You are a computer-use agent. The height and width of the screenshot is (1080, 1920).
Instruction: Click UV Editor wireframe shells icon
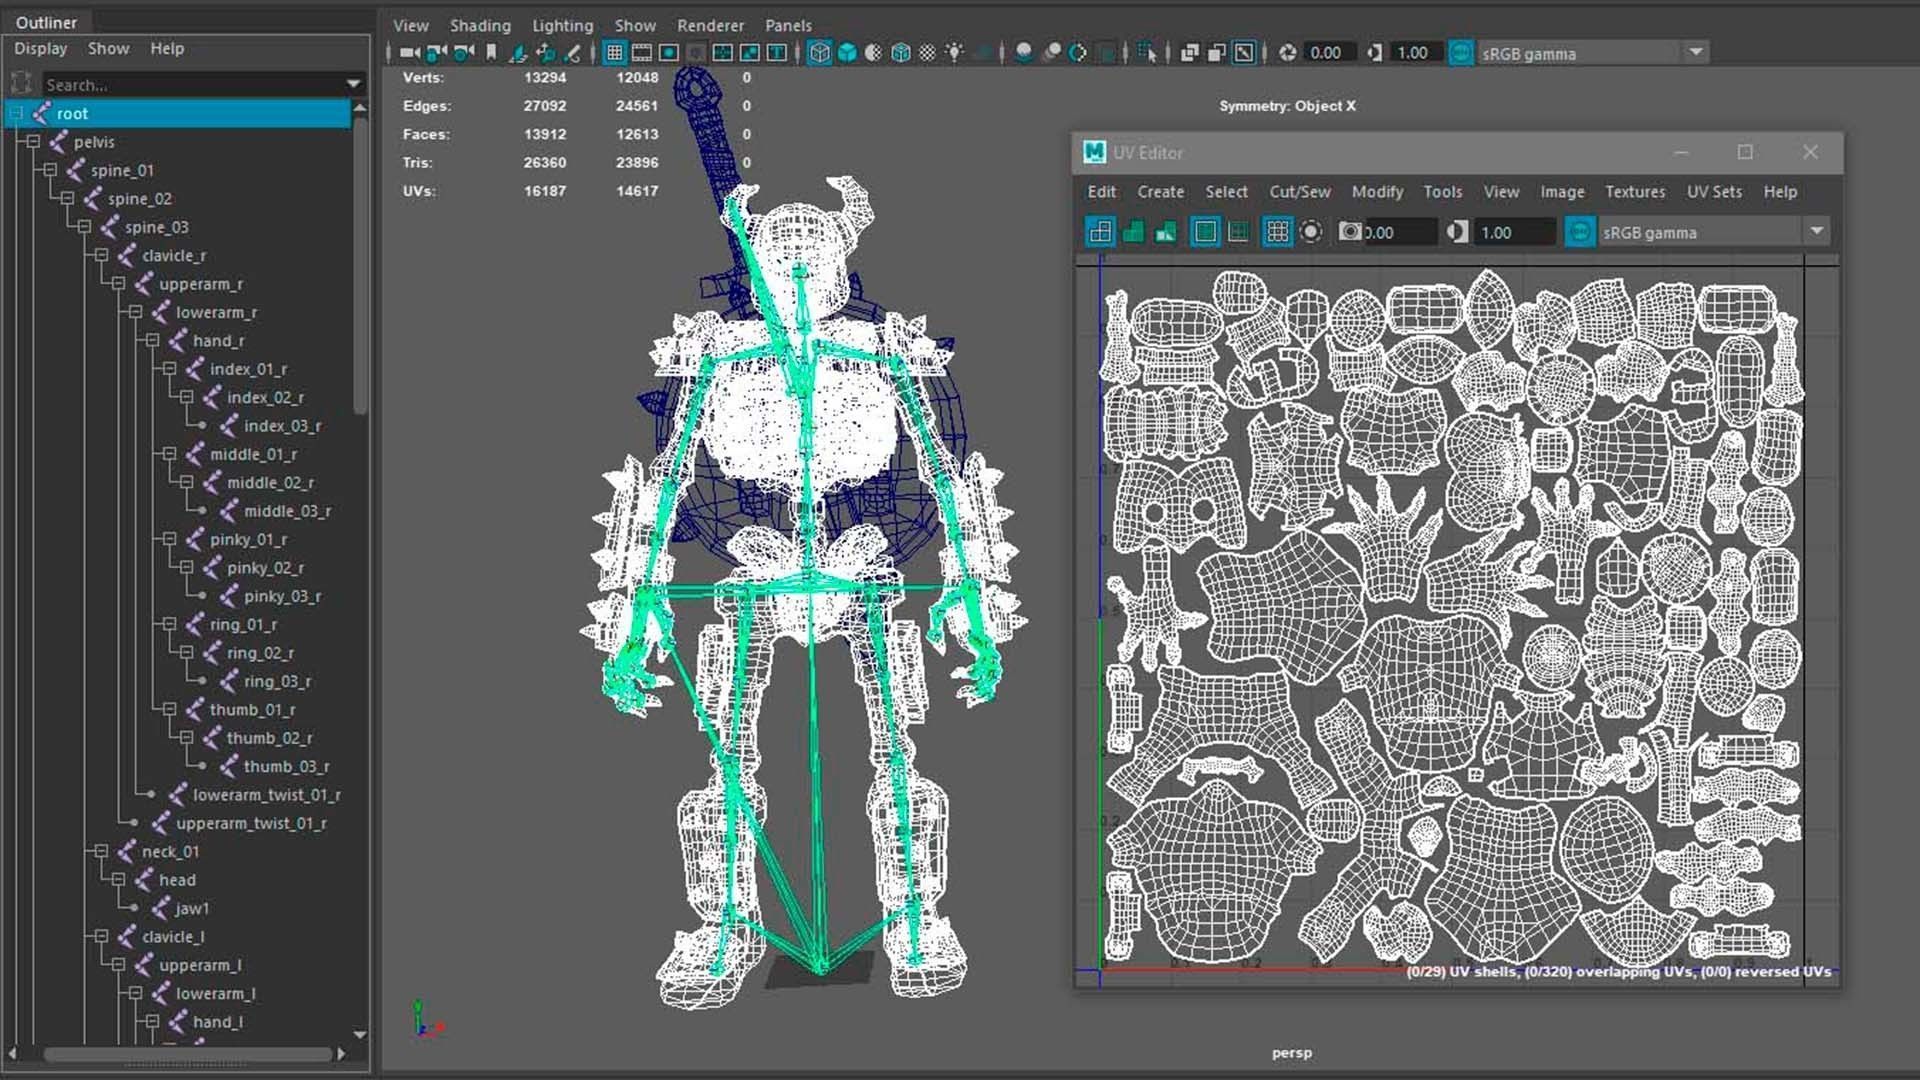point(1100,232)
